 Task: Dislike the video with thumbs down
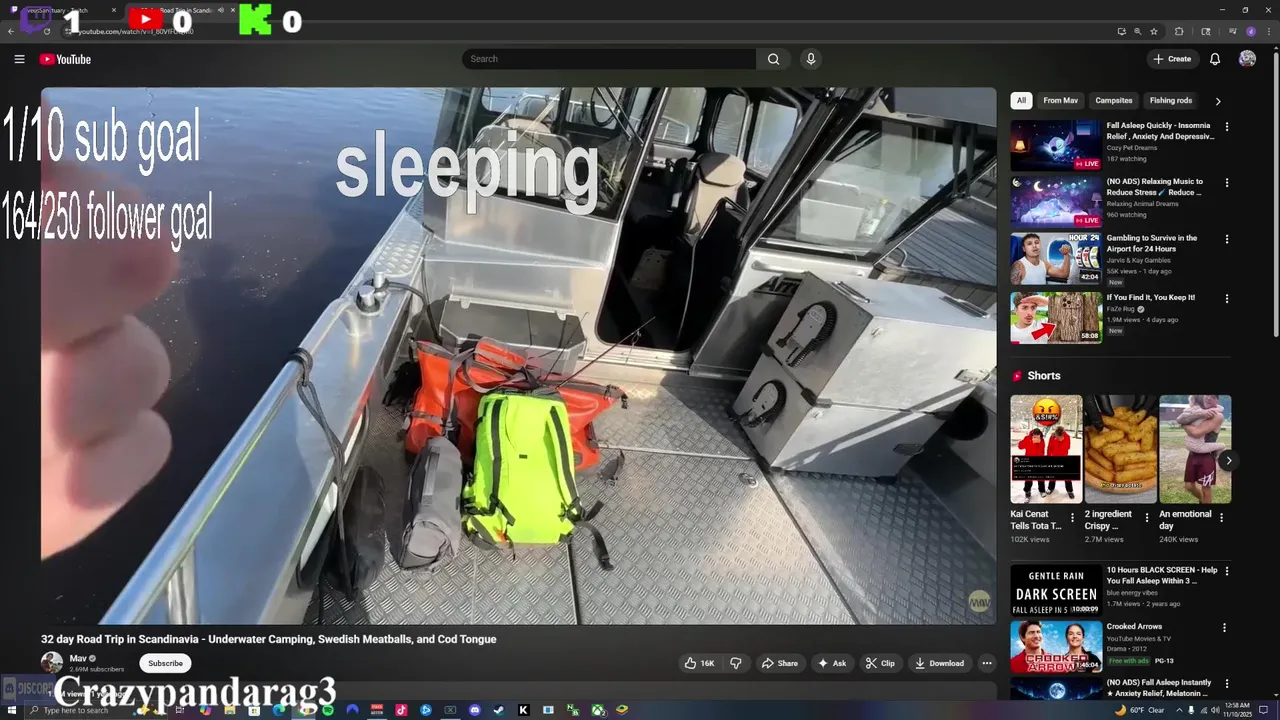tap(736, 663)
